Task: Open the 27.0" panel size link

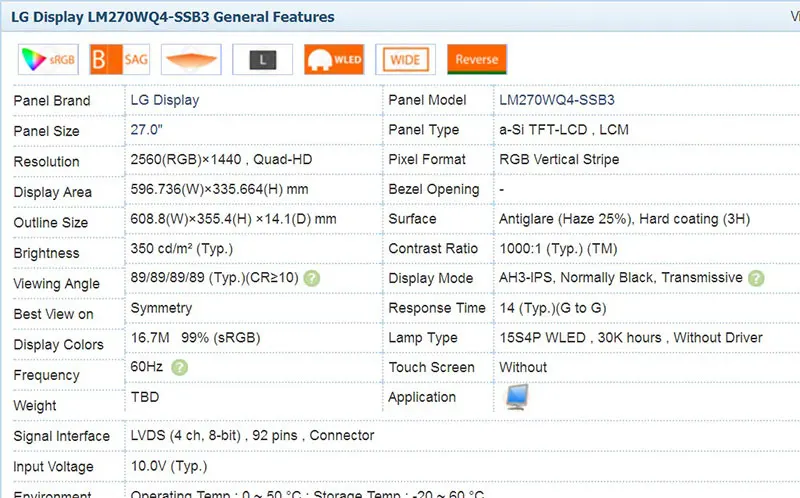Action: pos(146,130)
